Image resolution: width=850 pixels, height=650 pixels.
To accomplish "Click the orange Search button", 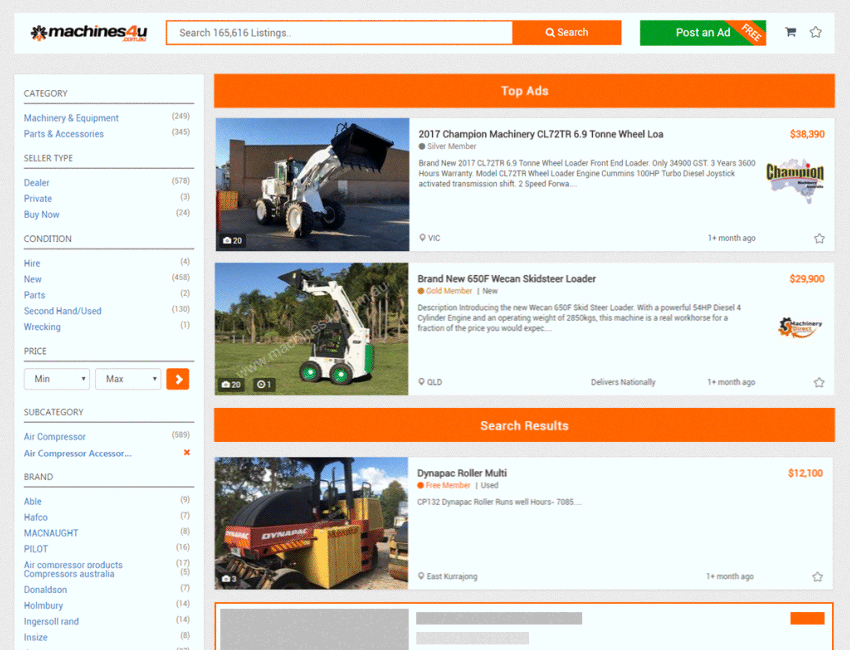I will pos(567,33).
